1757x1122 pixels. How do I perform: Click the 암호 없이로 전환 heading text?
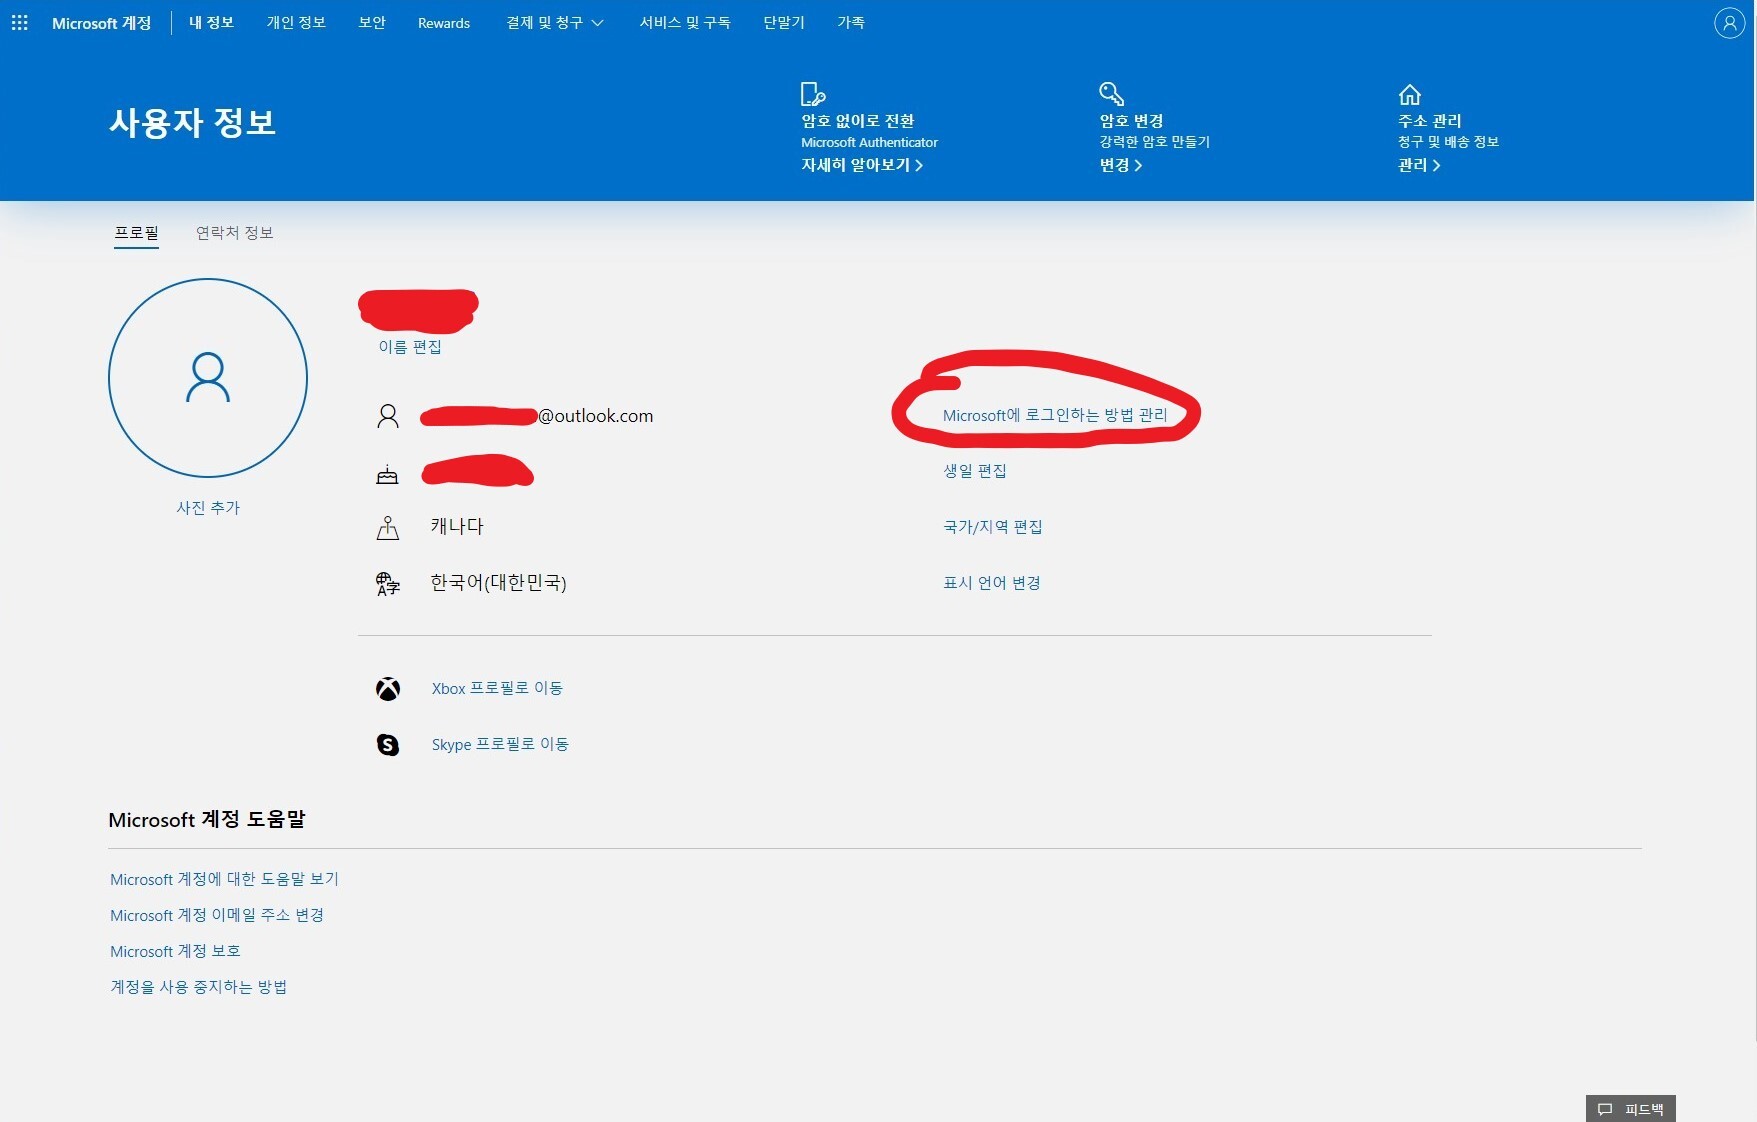click(x=858, y=121)
